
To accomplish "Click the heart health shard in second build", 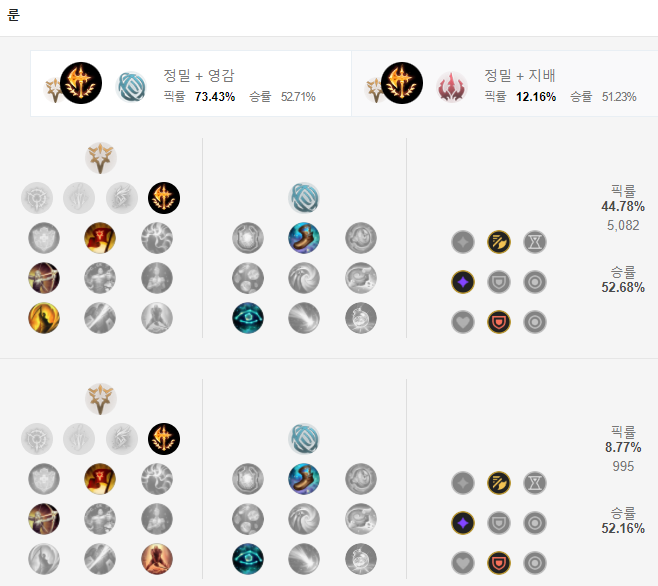I will (463, 563).
